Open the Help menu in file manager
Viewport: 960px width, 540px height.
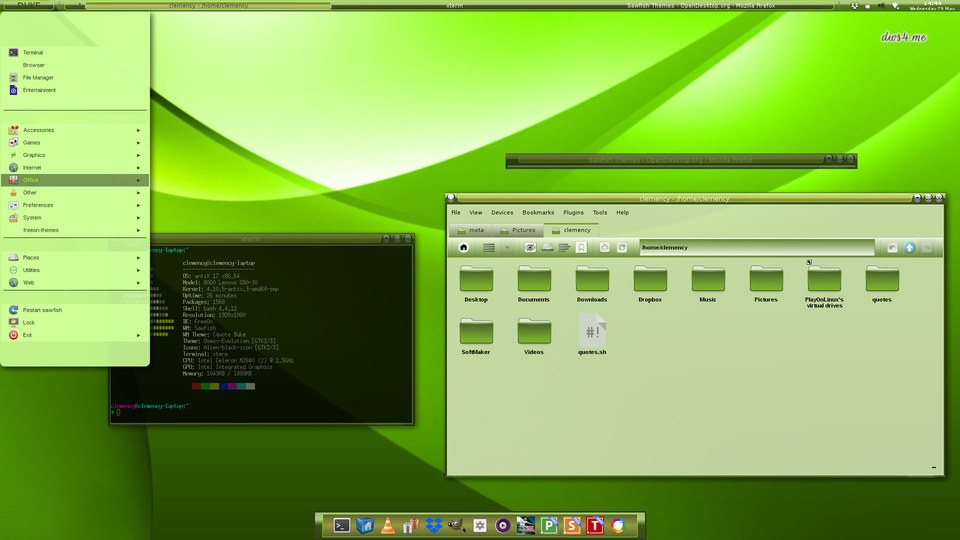622,212
